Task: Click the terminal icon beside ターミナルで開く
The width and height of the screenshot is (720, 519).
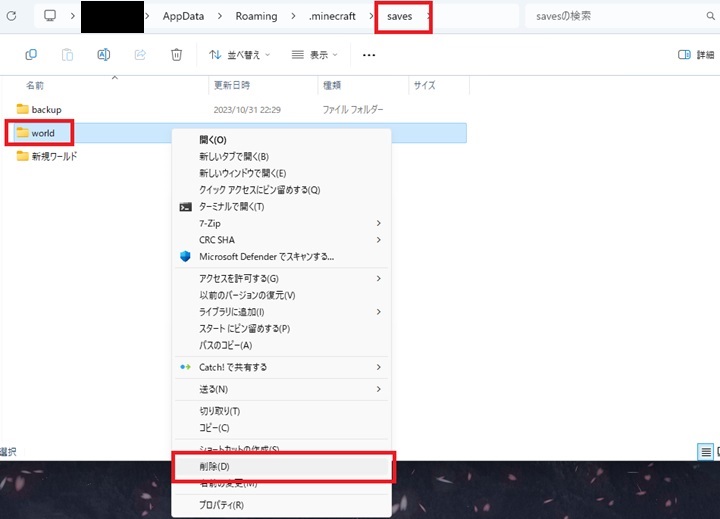Action: 186,207
